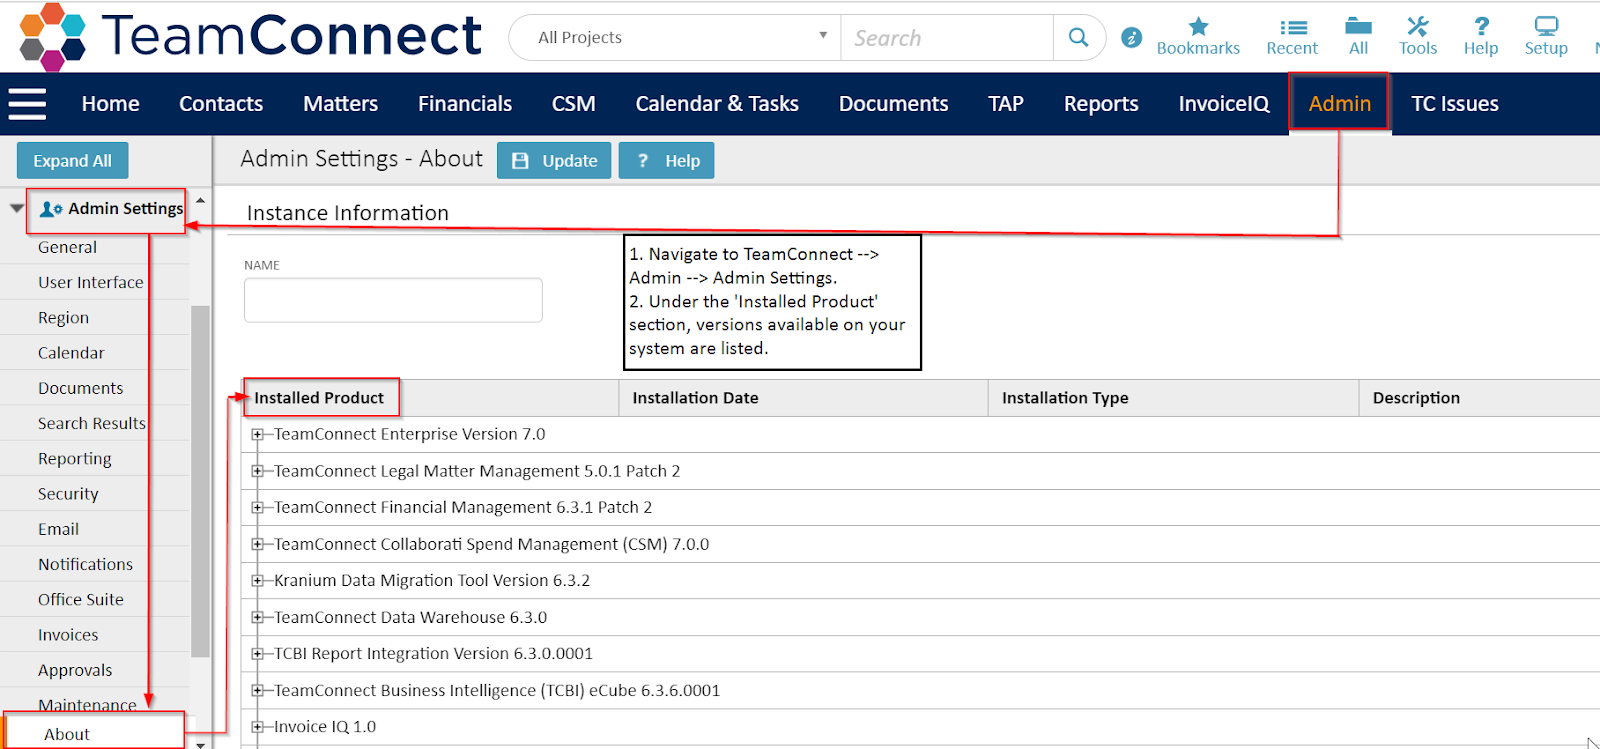Expand Legal Matter Management 5.0.1 Patch 2
The width and height of the screenshot is (1600, 749).
[x=257, y=471]
